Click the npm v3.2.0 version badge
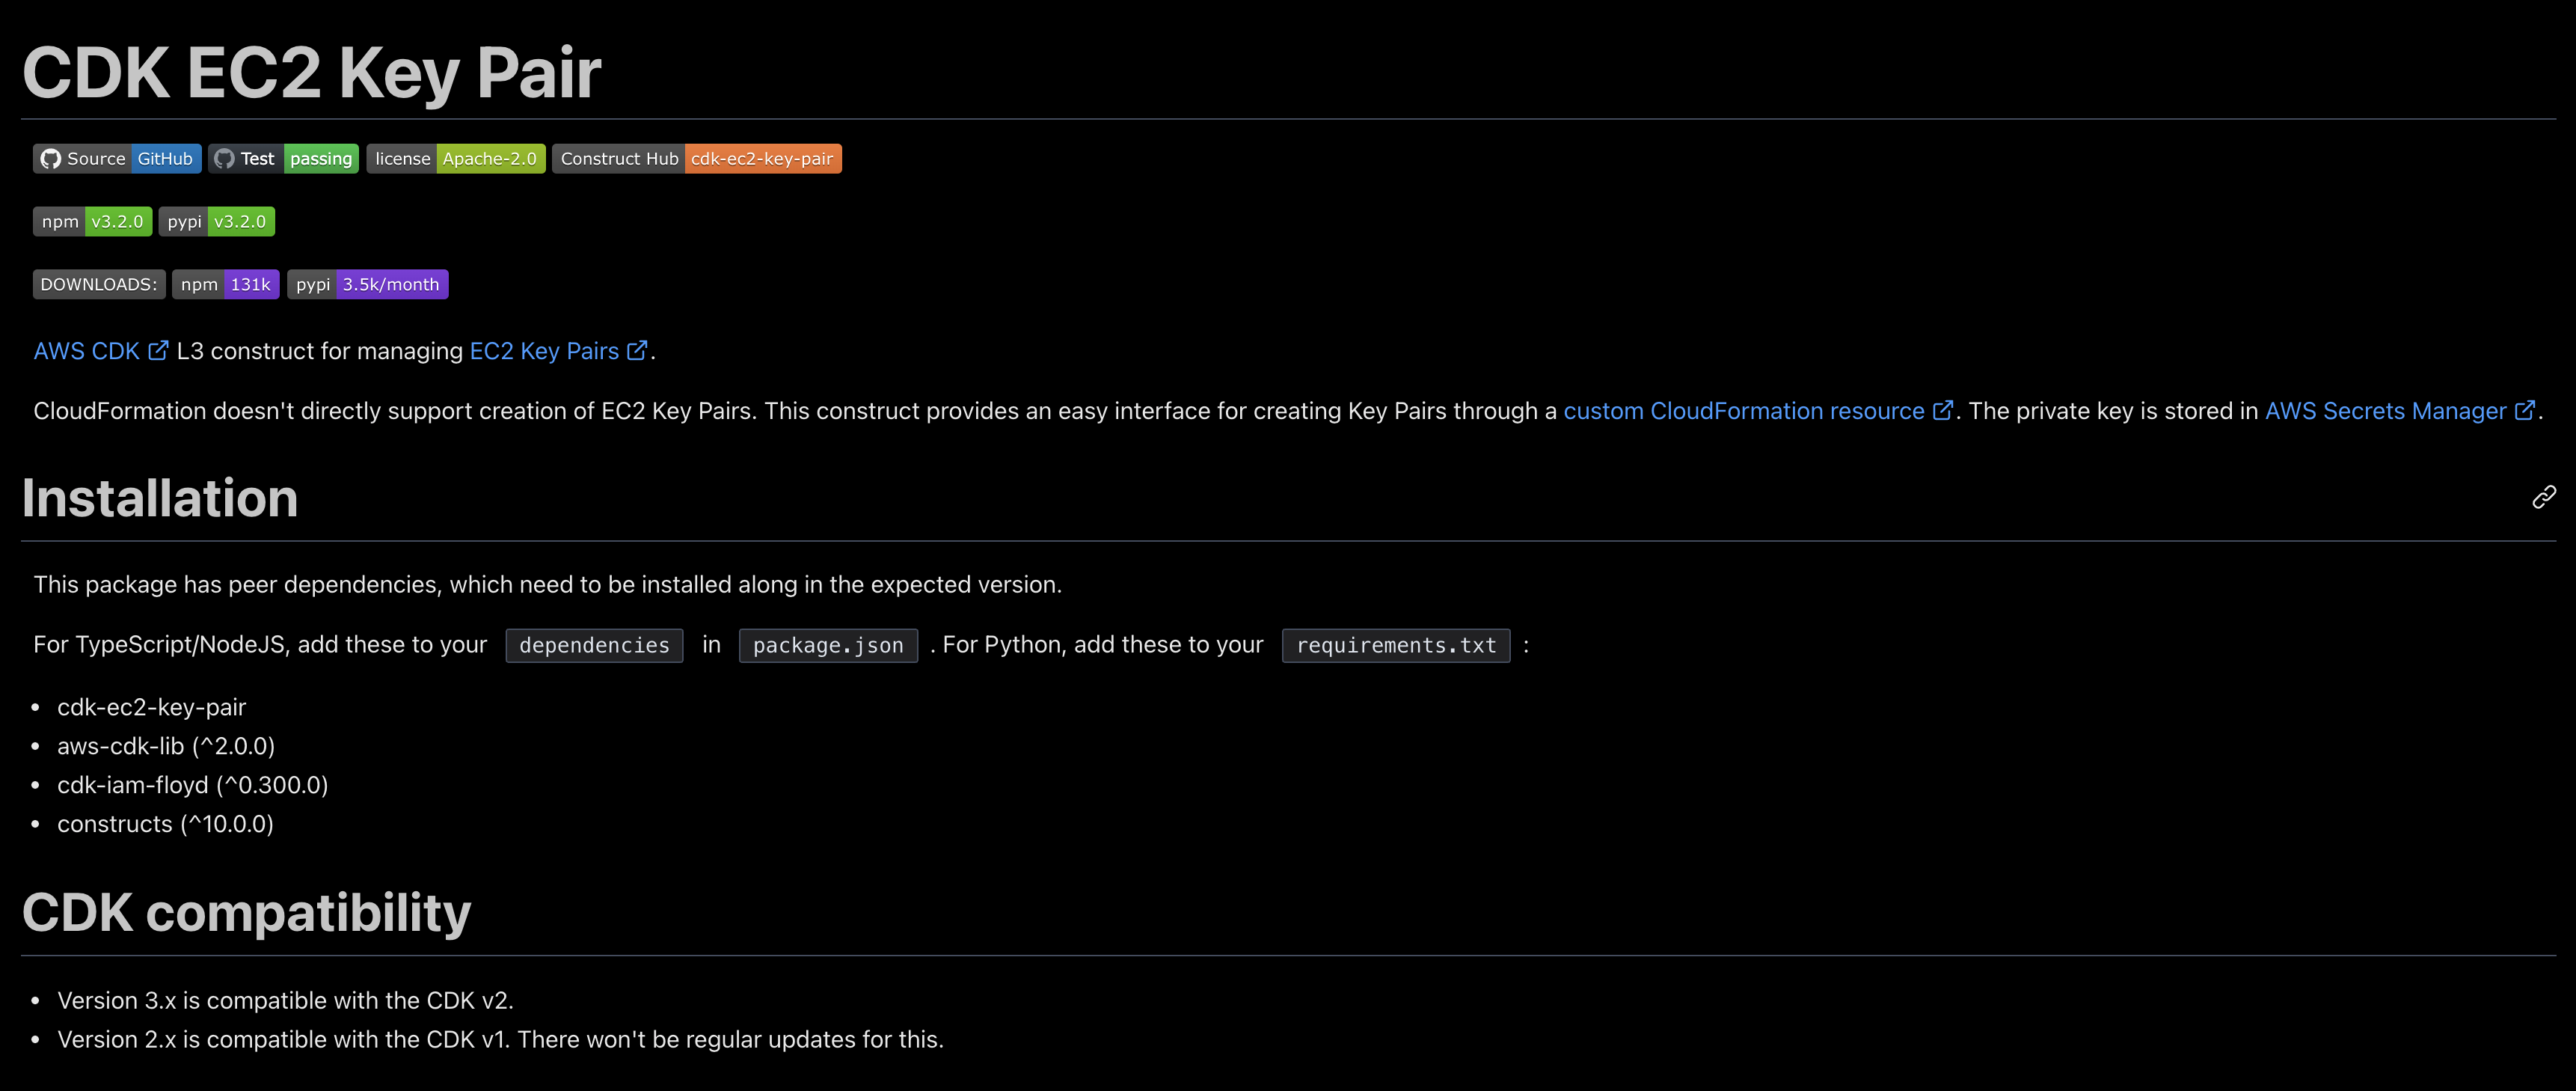This screenshot has width=2576, height=1091. tap(92, 221)
